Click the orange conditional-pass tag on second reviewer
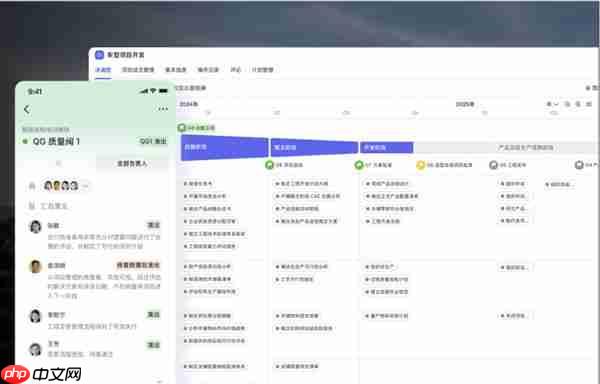Viewport: 600px width, 384px height. 138,265
